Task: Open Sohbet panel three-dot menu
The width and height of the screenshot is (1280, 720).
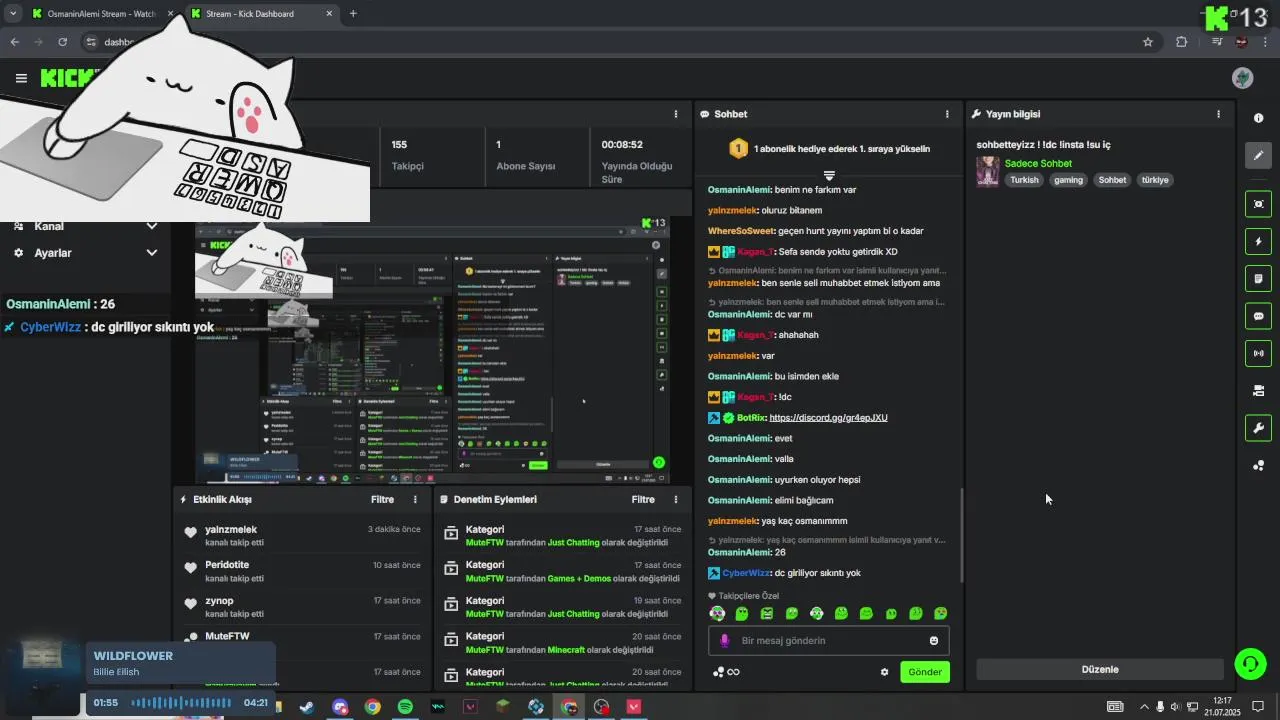Action: point(947,114)
